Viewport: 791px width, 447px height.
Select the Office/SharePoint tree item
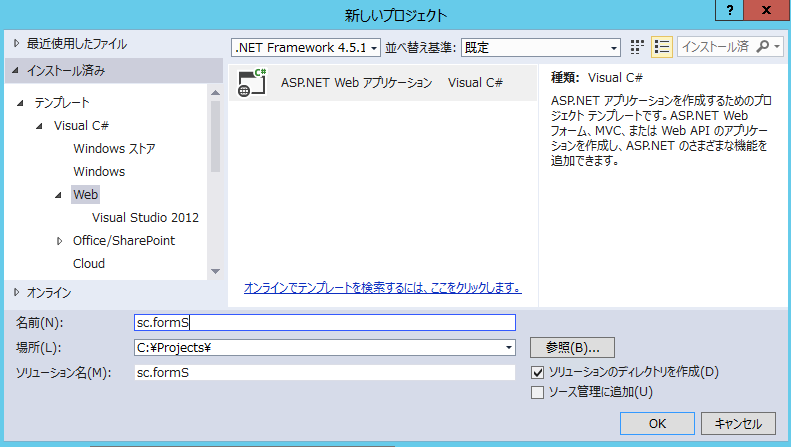pyautogui.click(x=124, y=241)
